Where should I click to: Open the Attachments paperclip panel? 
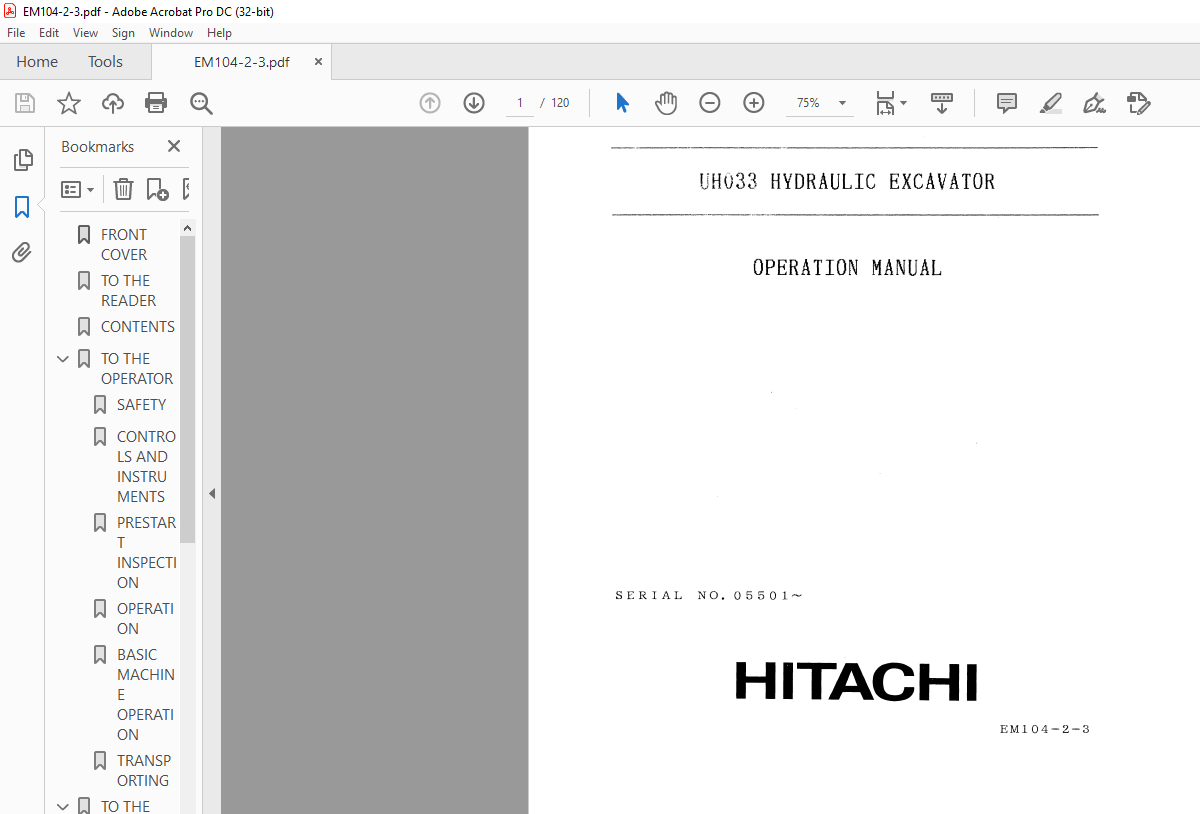[22, 253]
